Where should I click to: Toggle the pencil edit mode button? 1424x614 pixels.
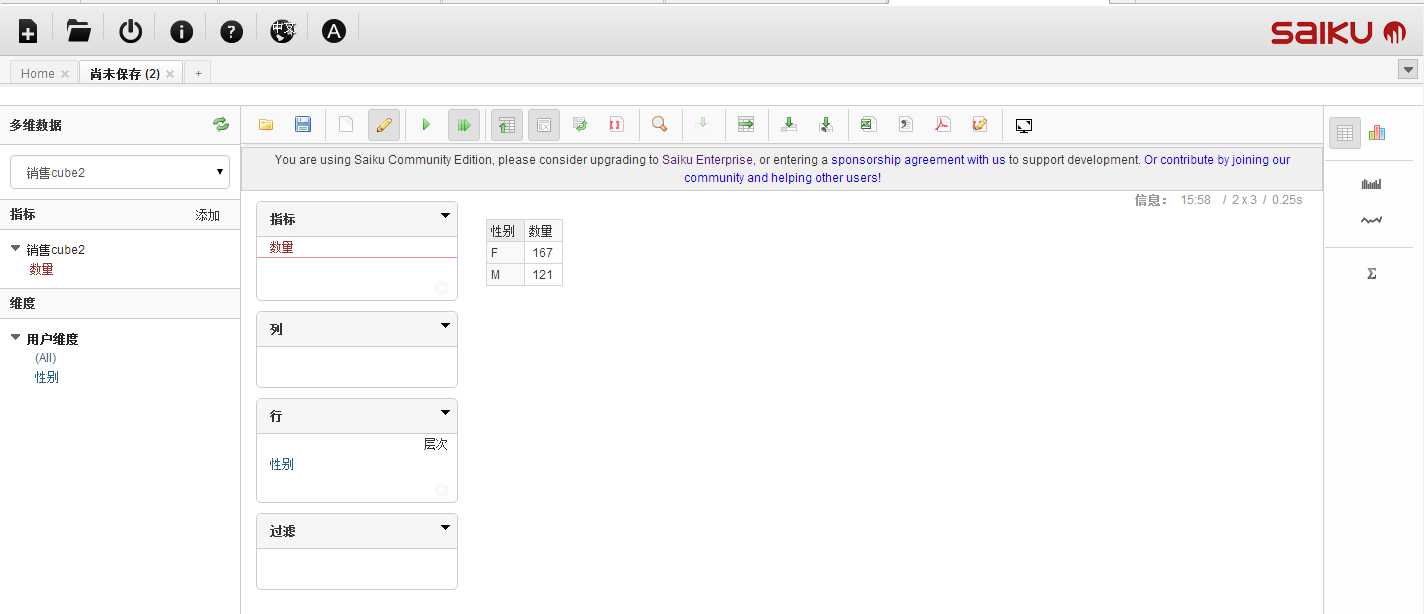click(x=384, y=125)
